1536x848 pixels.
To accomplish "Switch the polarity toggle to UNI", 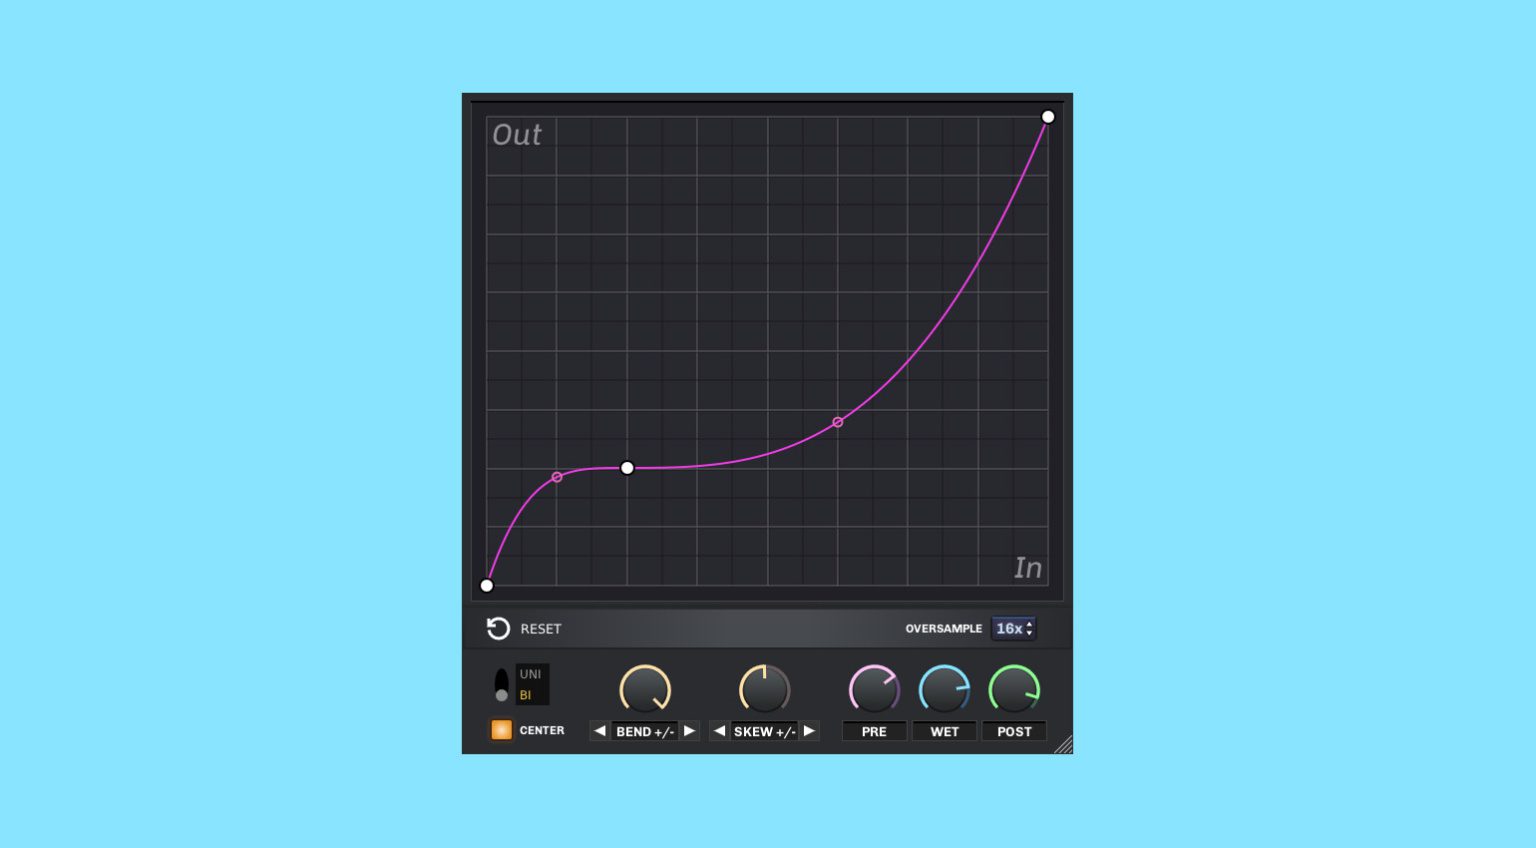I will tap(531, 673).
